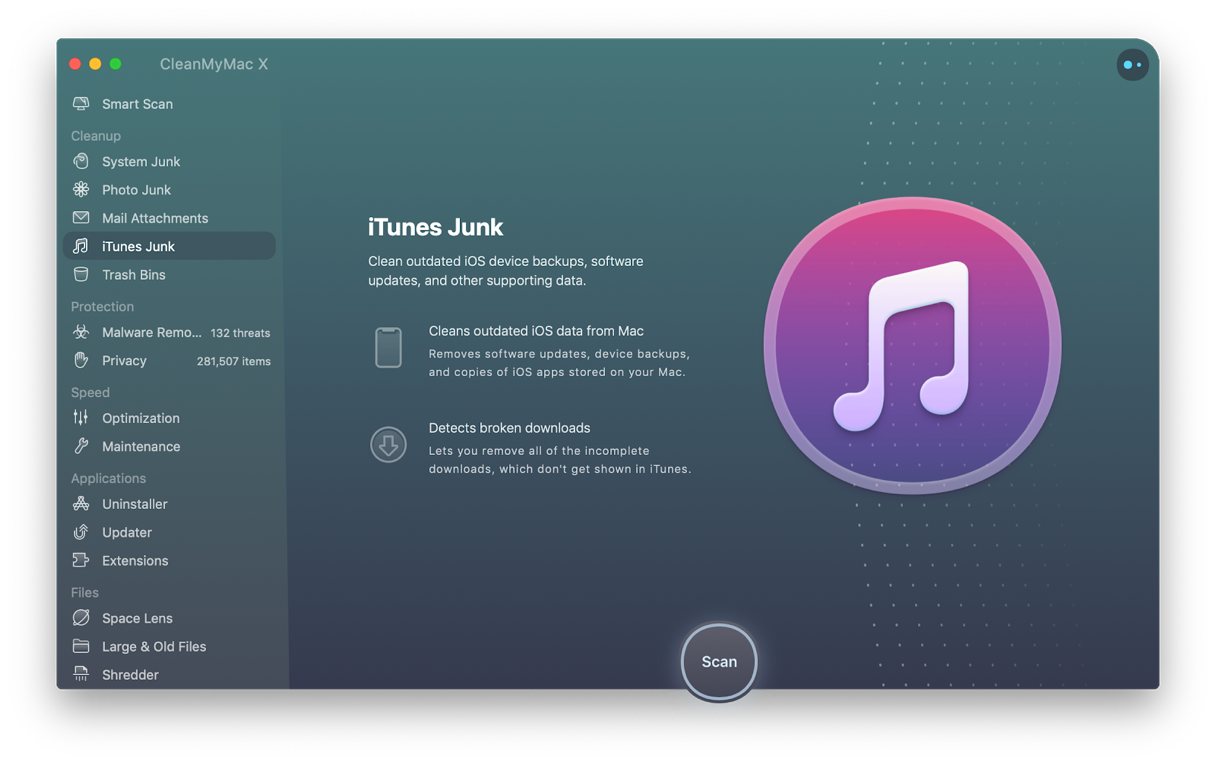Click the iTunes Junk music note sidebar icon
Viewport: 1216px width, 760px height.
tap(81, 246)
